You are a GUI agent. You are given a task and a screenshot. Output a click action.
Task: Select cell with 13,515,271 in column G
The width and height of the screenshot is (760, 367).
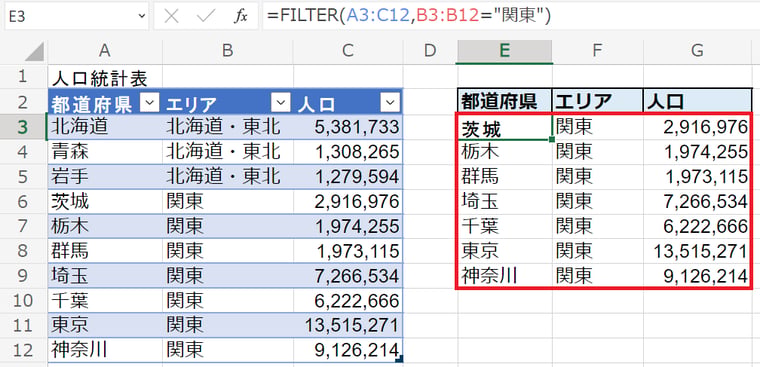697,251
